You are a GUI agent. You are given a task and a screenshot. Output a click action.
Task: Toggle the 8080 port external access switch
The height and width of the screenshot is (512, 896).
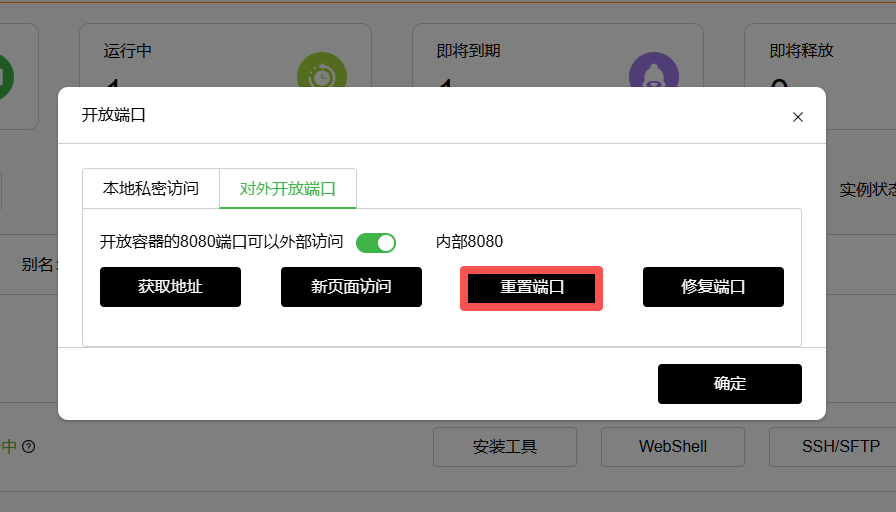(376, 243)
